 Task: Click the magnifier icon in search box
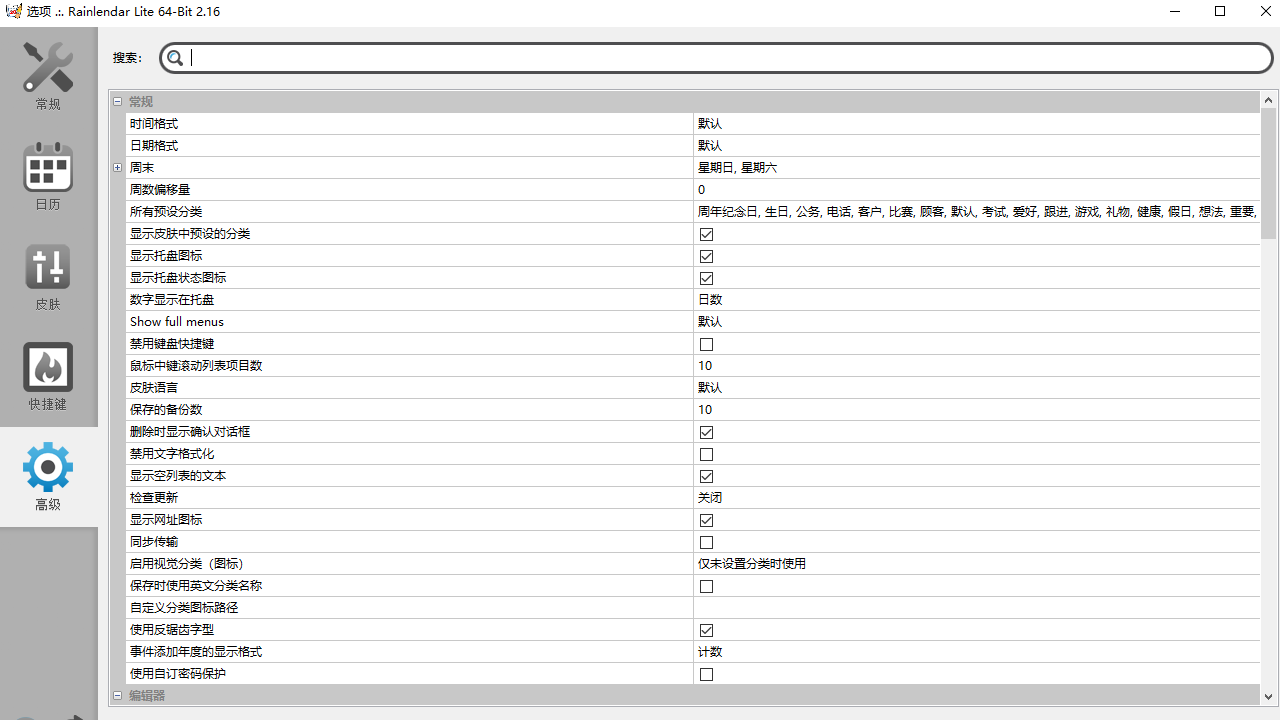(175, 58)
